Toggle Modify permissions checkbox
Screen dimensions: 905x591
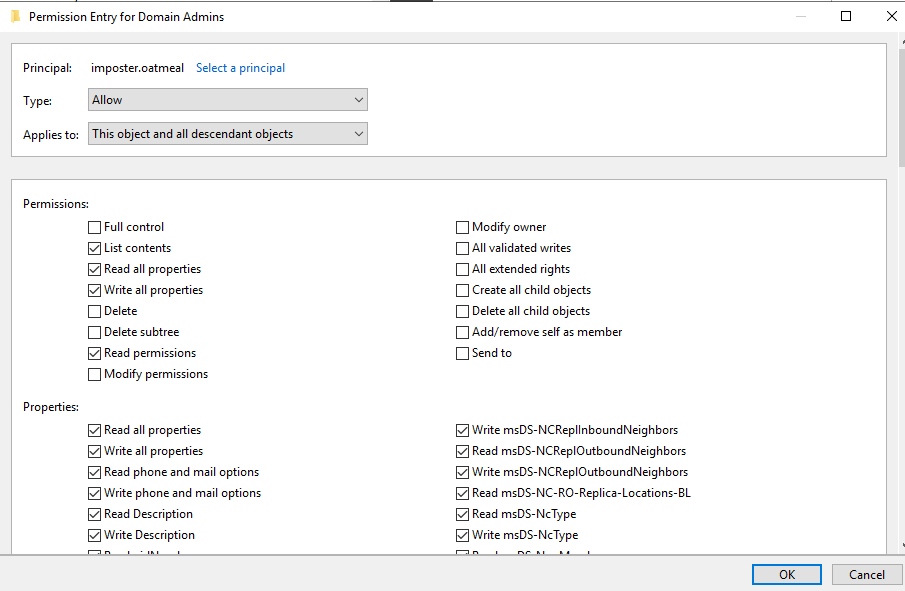point(95,374)
